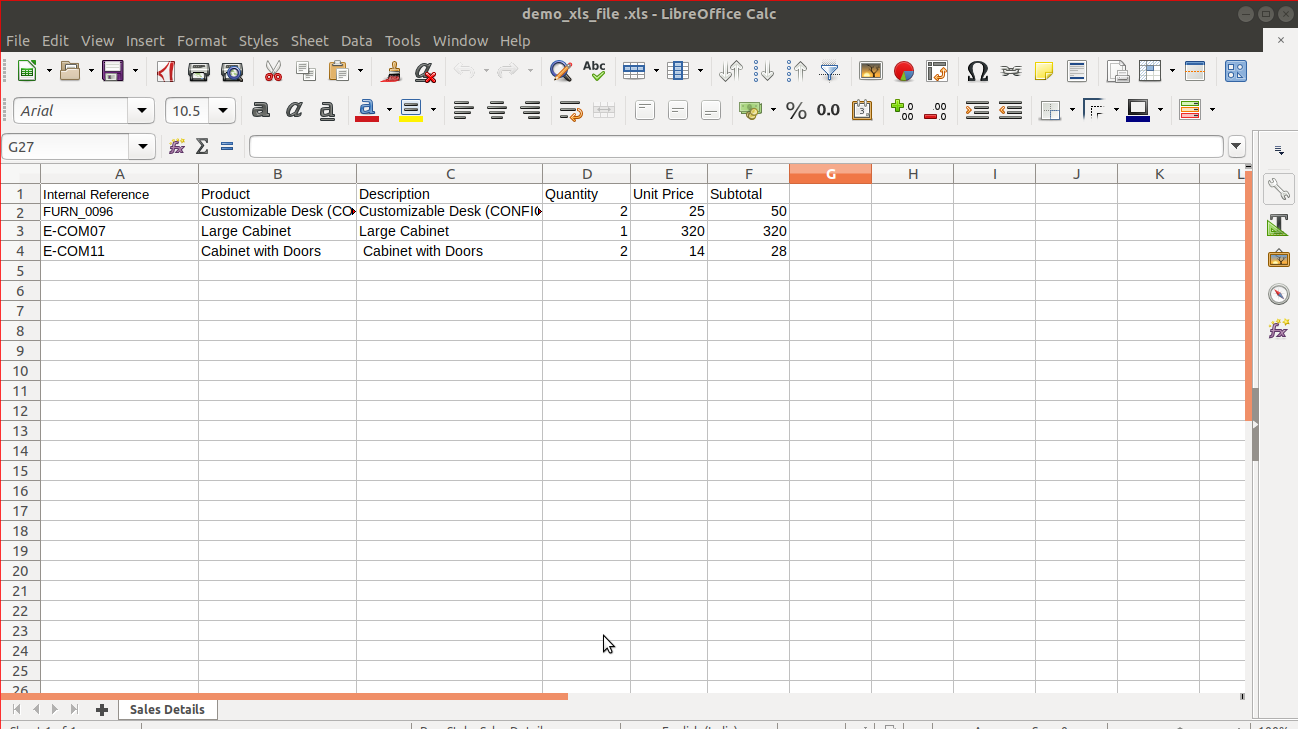Add a new sheet with plus button

(x=102, y=709)
